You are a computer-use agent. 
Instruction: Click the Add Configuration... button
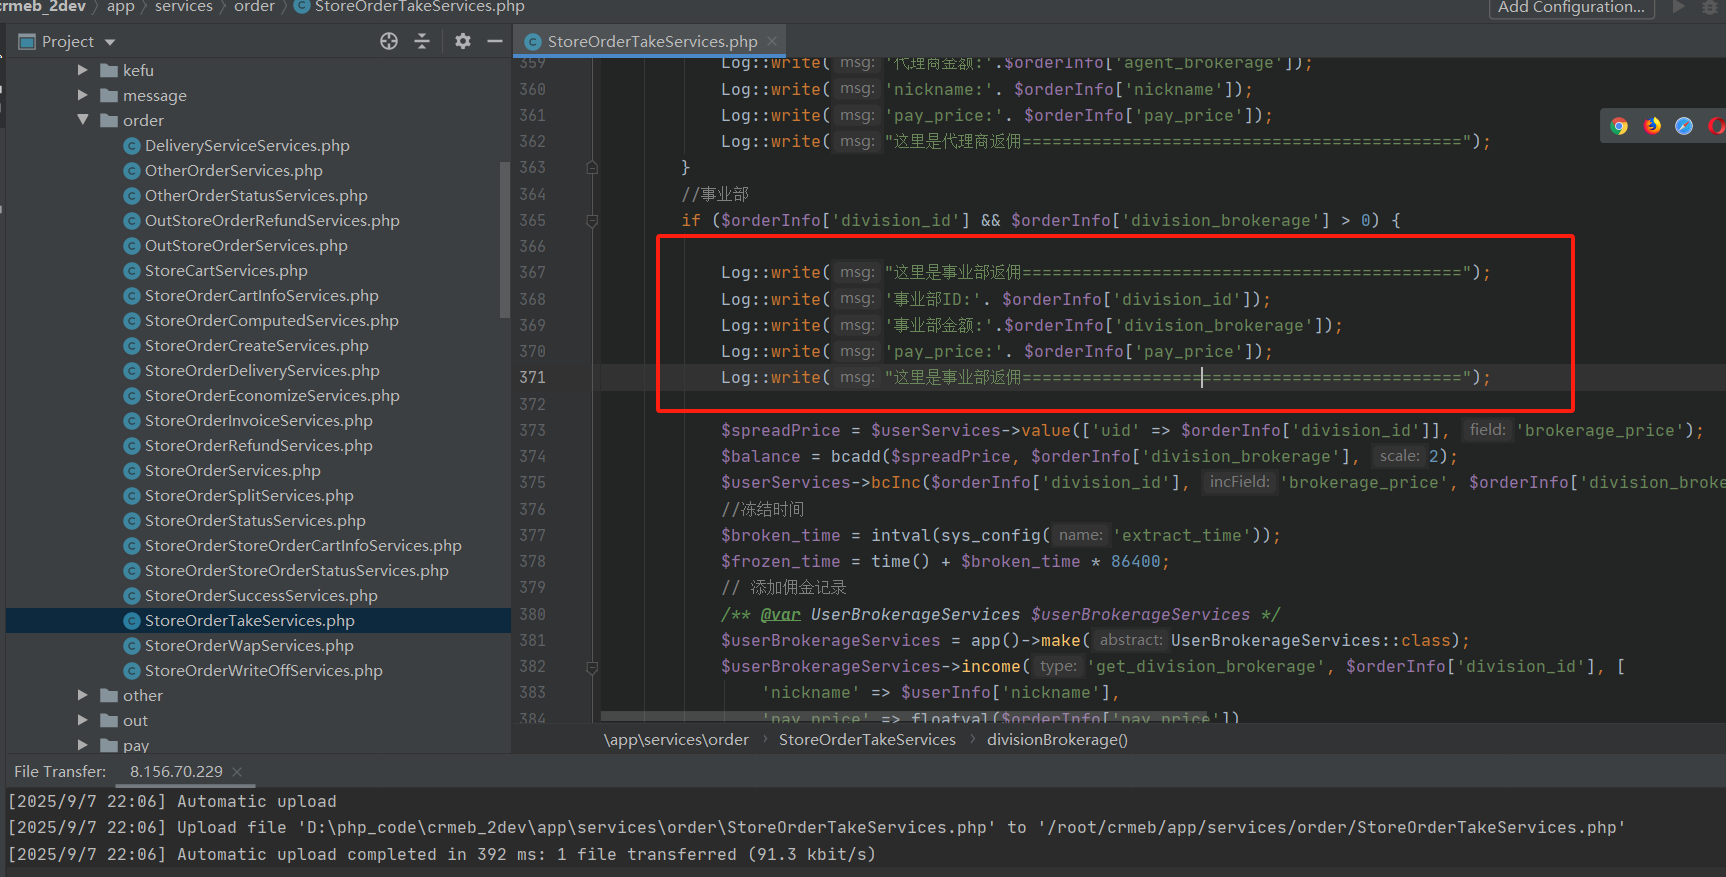[1571, 7]
